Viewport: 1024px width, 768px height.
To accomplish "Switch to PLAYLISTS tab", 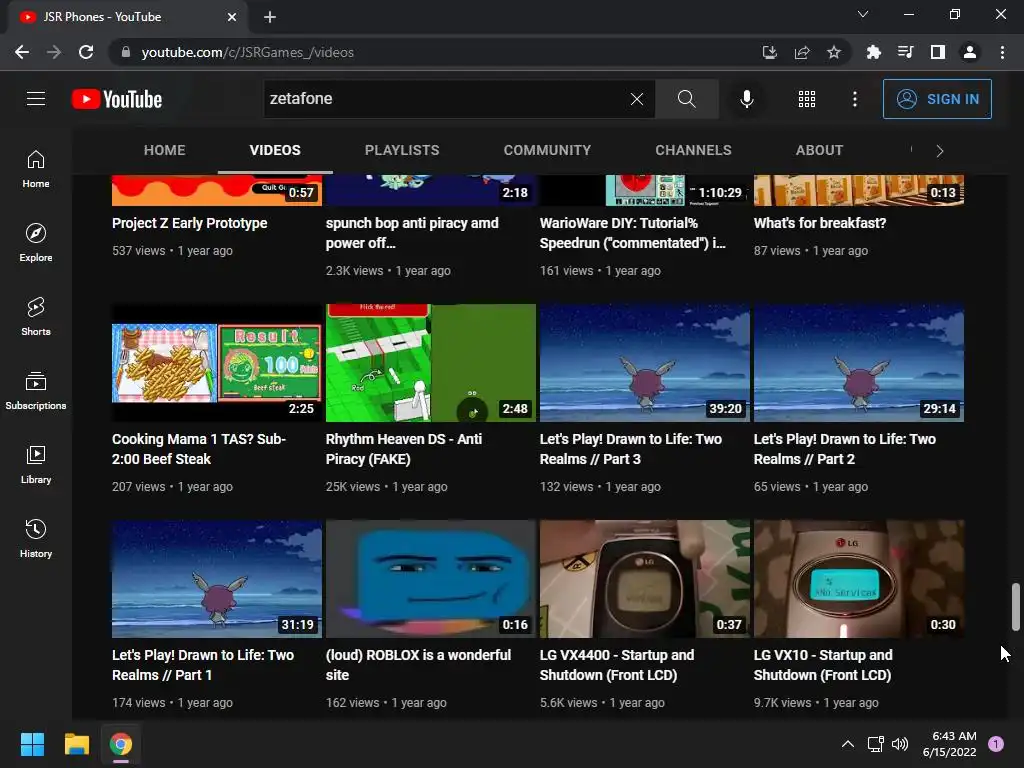I will (x=402, y=150).
